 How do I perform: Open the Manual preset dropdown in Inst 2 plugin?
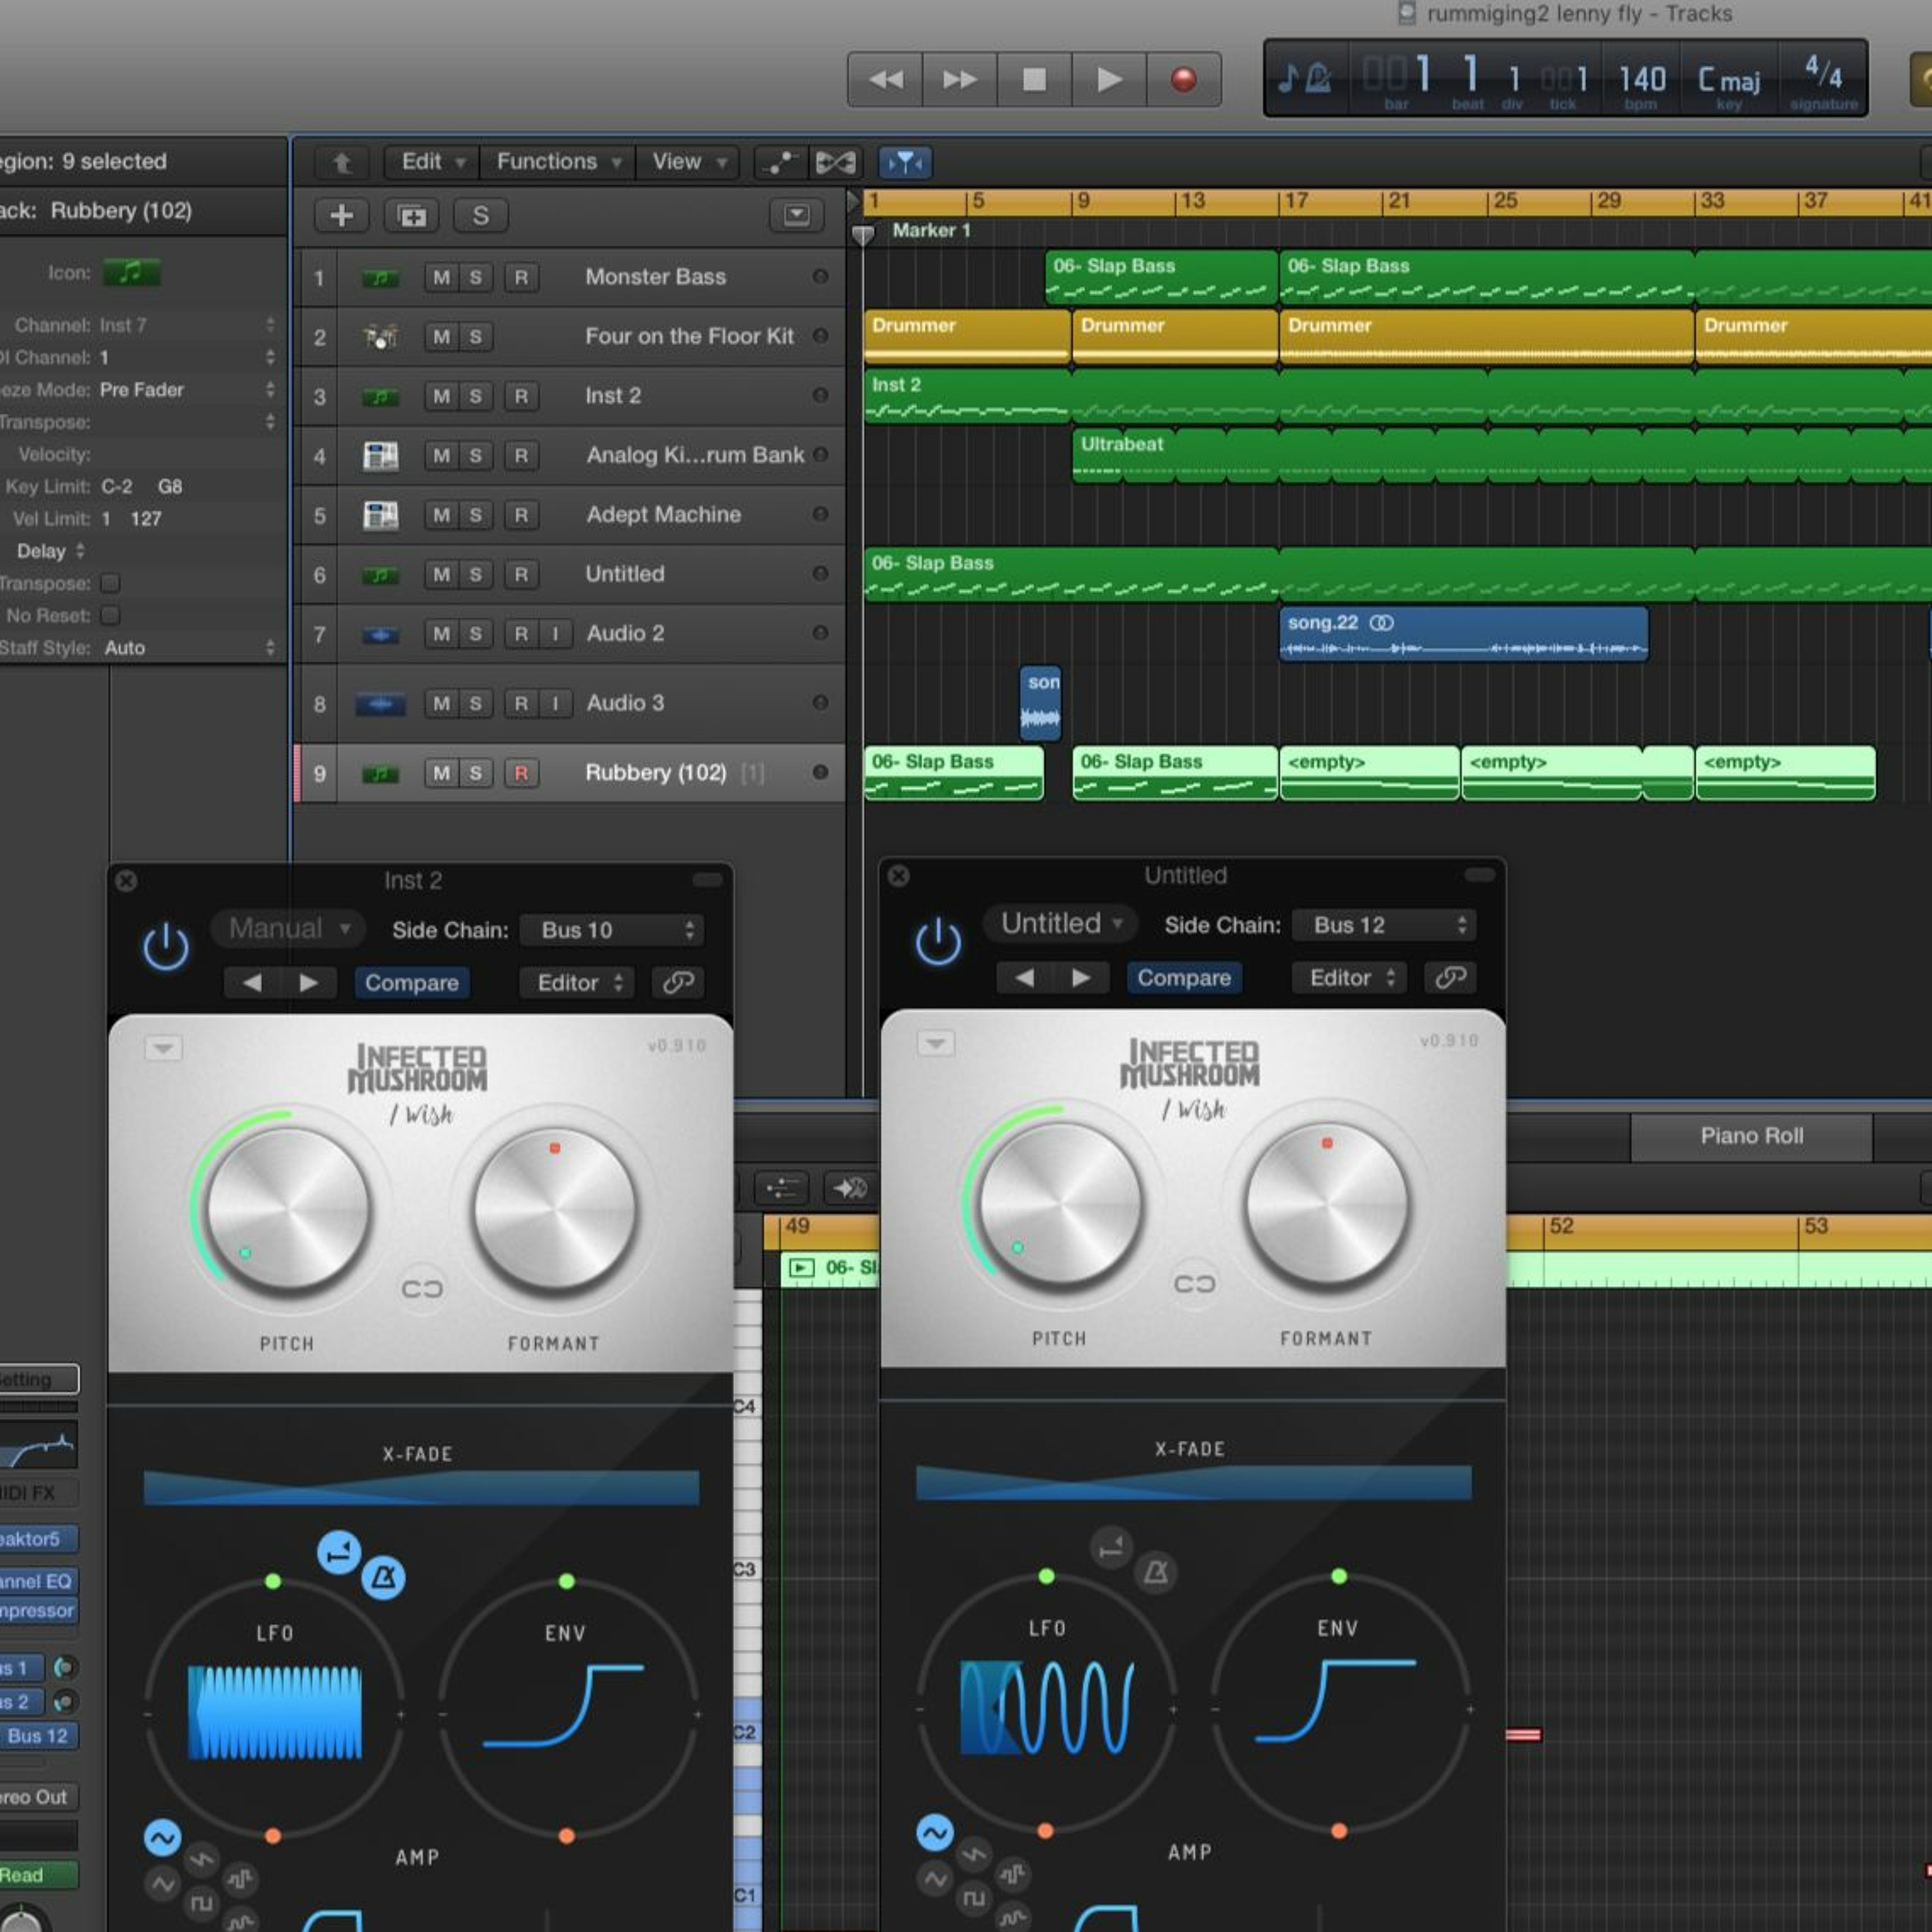tap(288, 928)
